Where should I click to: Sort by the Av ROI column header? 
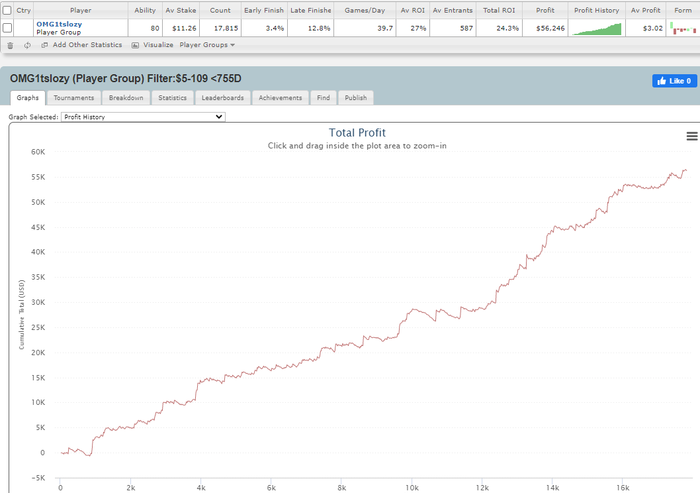tap(412, 10)
